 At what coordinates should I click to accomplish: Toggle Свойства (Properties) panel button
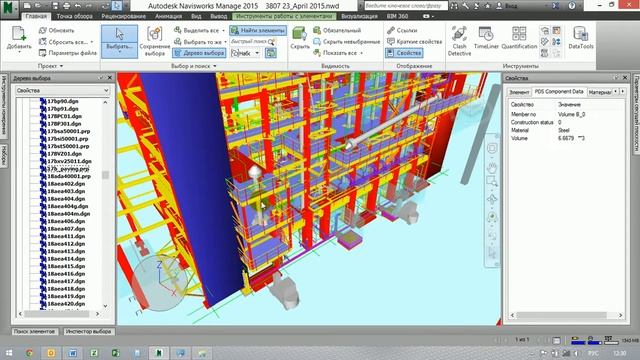point(404,53)
